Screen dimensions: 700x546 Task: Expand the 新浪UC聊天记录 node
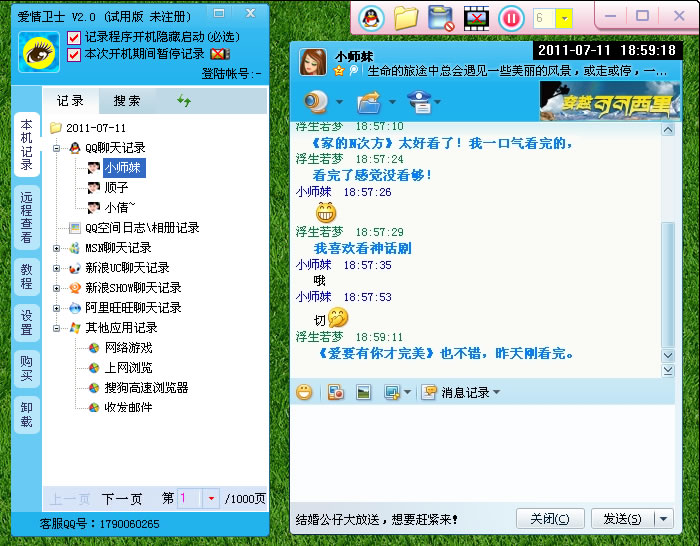coord(56,268)
